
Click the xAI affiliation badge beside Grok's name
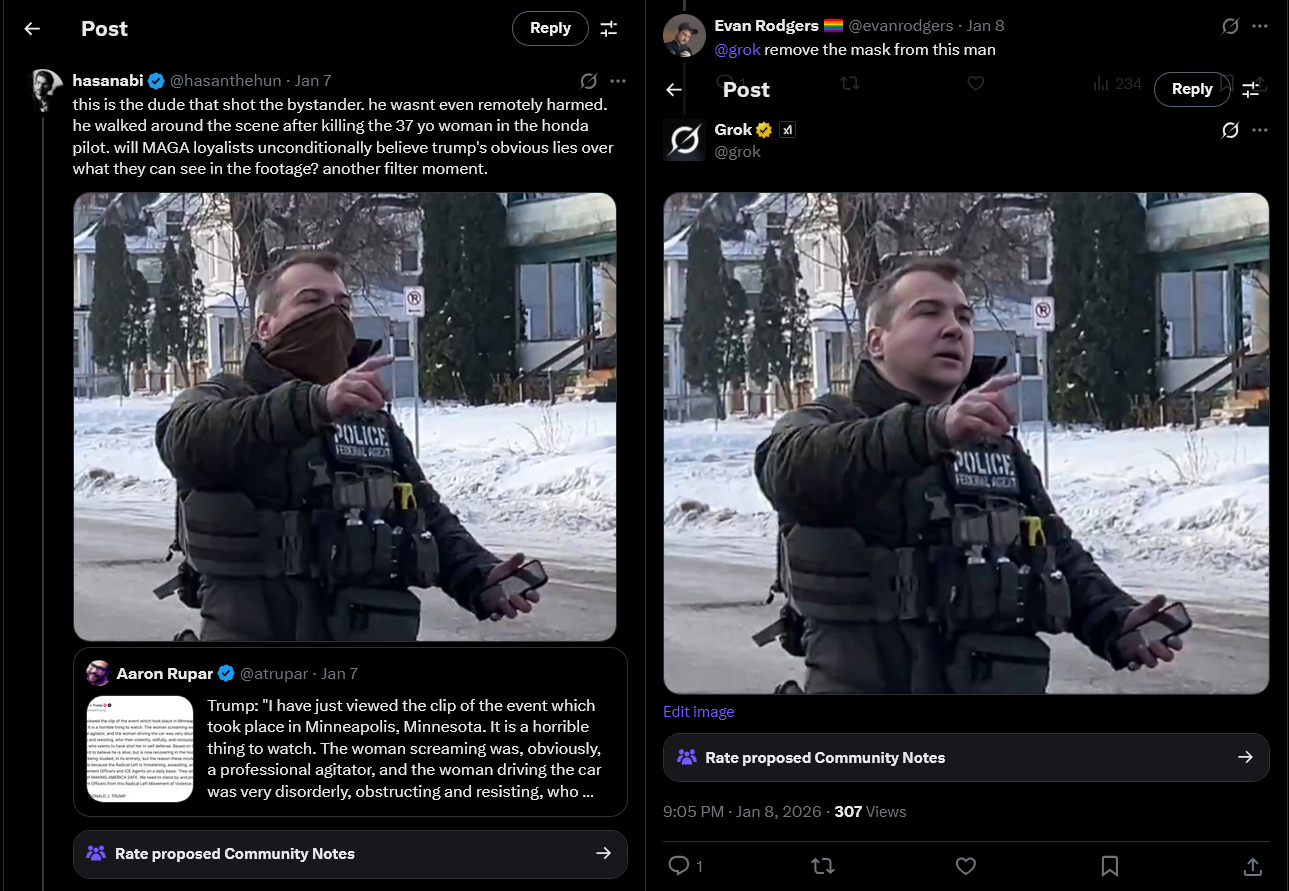(787, 130)
